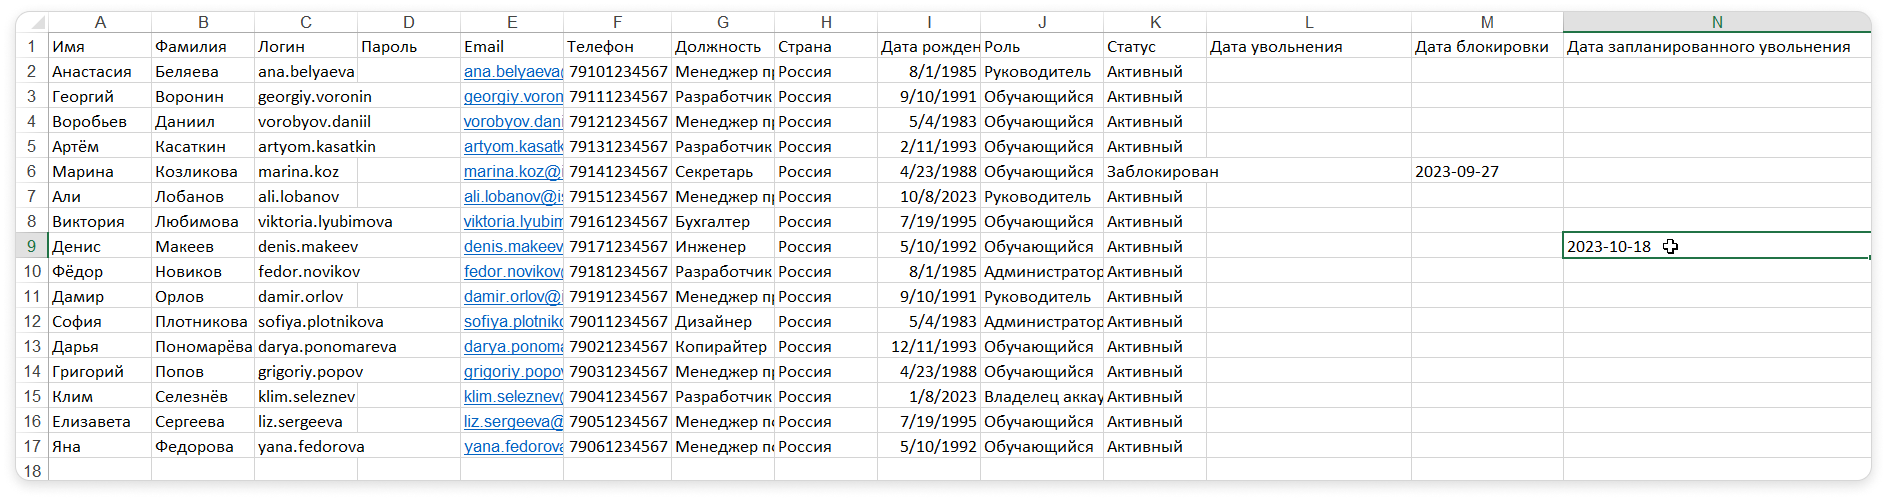
Task: Select the Фамилия header cell
Action: pyautogui.click(x=203, y=46)
